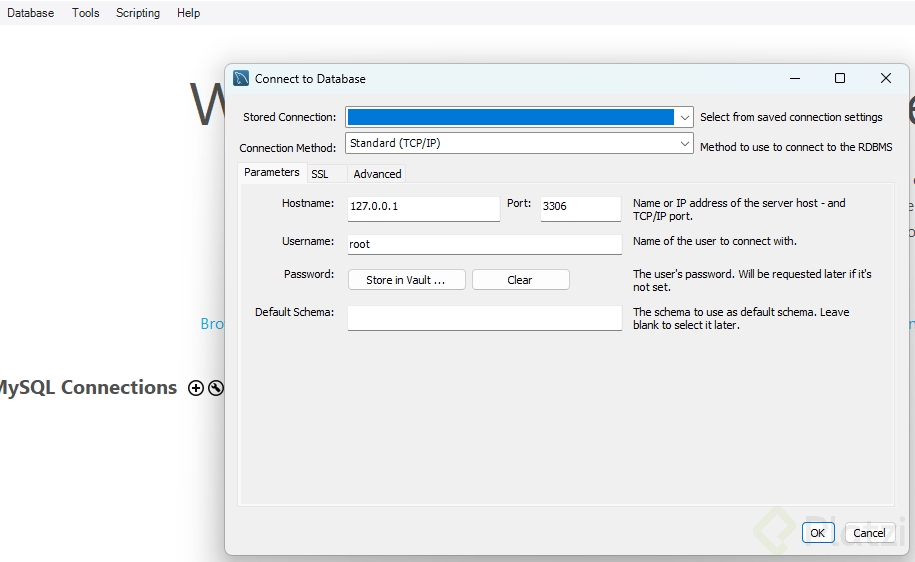The width and height of the screenshot is (915, 562).
Task: Click the Default Schema label
Action: 294,312
